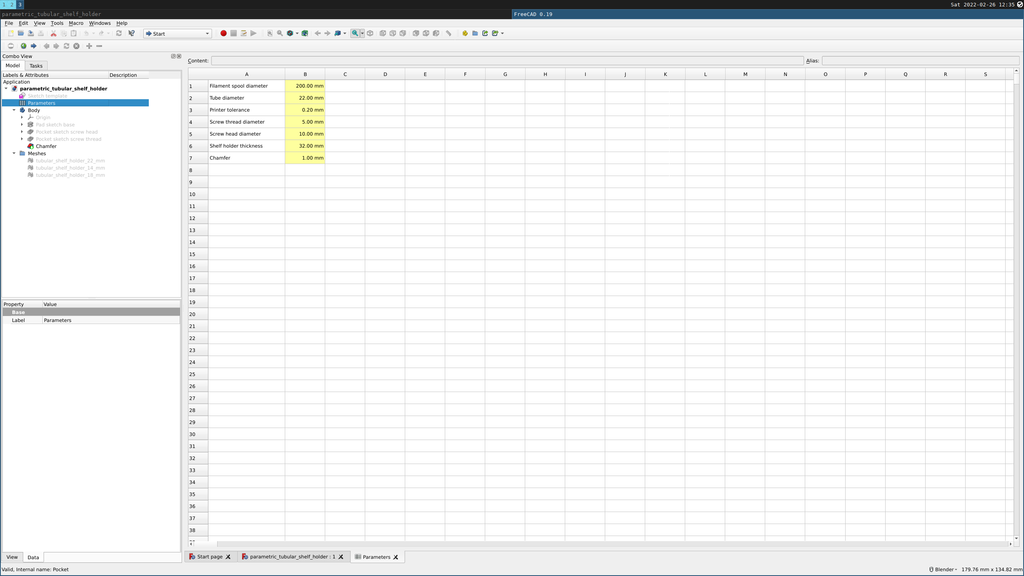
Task: Click the Create part yellow icon
Action: point(465,33)
